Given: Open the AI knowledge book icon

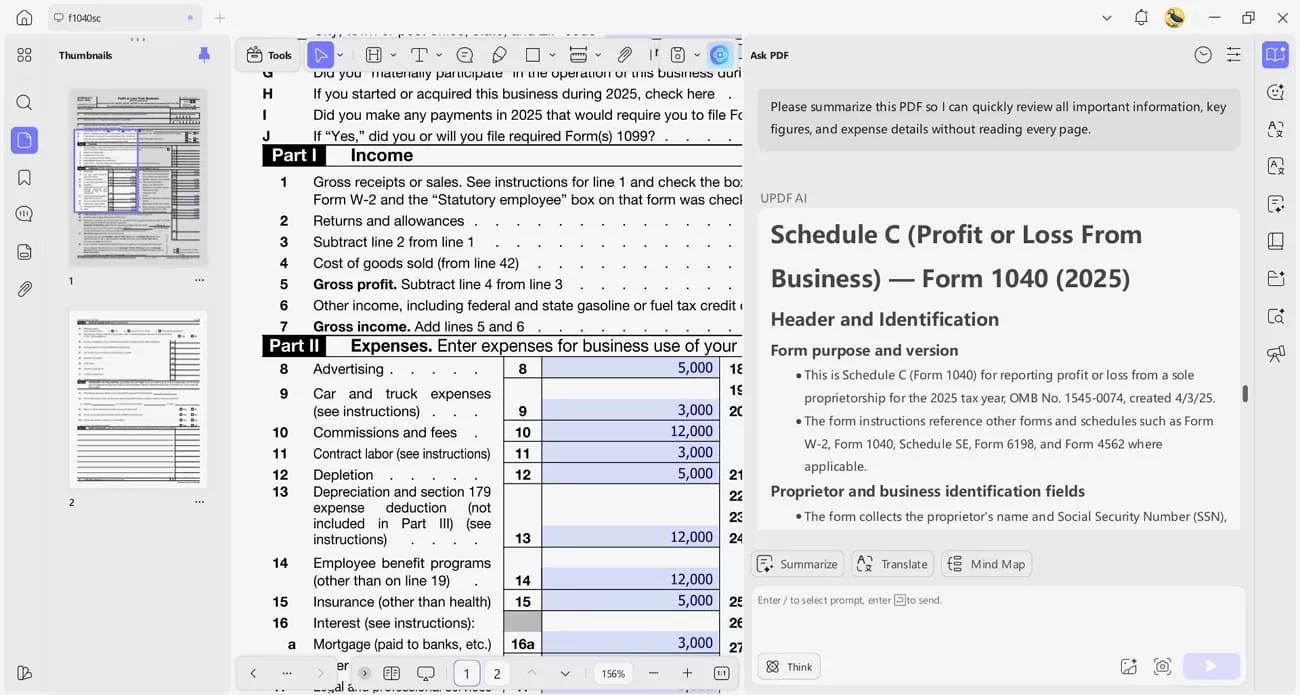Looking at the screenshot, I should tap(1275, 241).
